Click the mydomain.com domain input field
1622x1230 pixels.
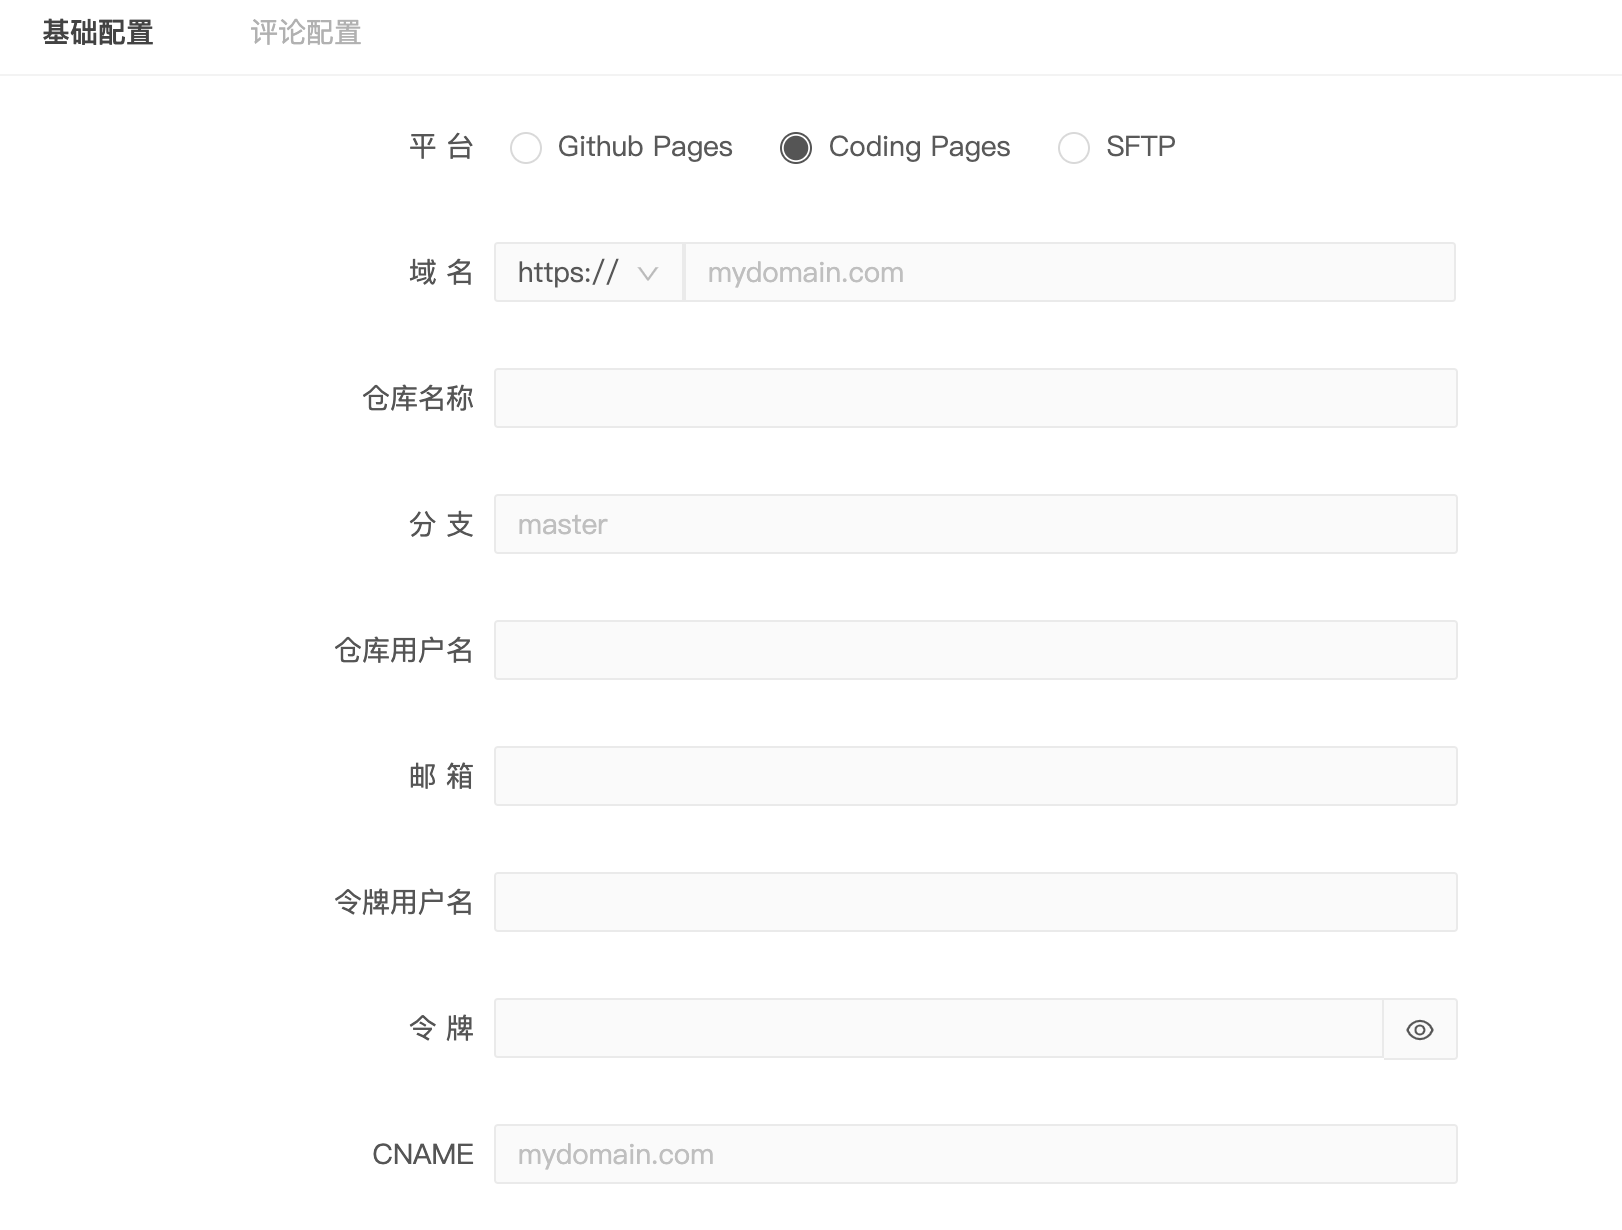pos(1000,272)
